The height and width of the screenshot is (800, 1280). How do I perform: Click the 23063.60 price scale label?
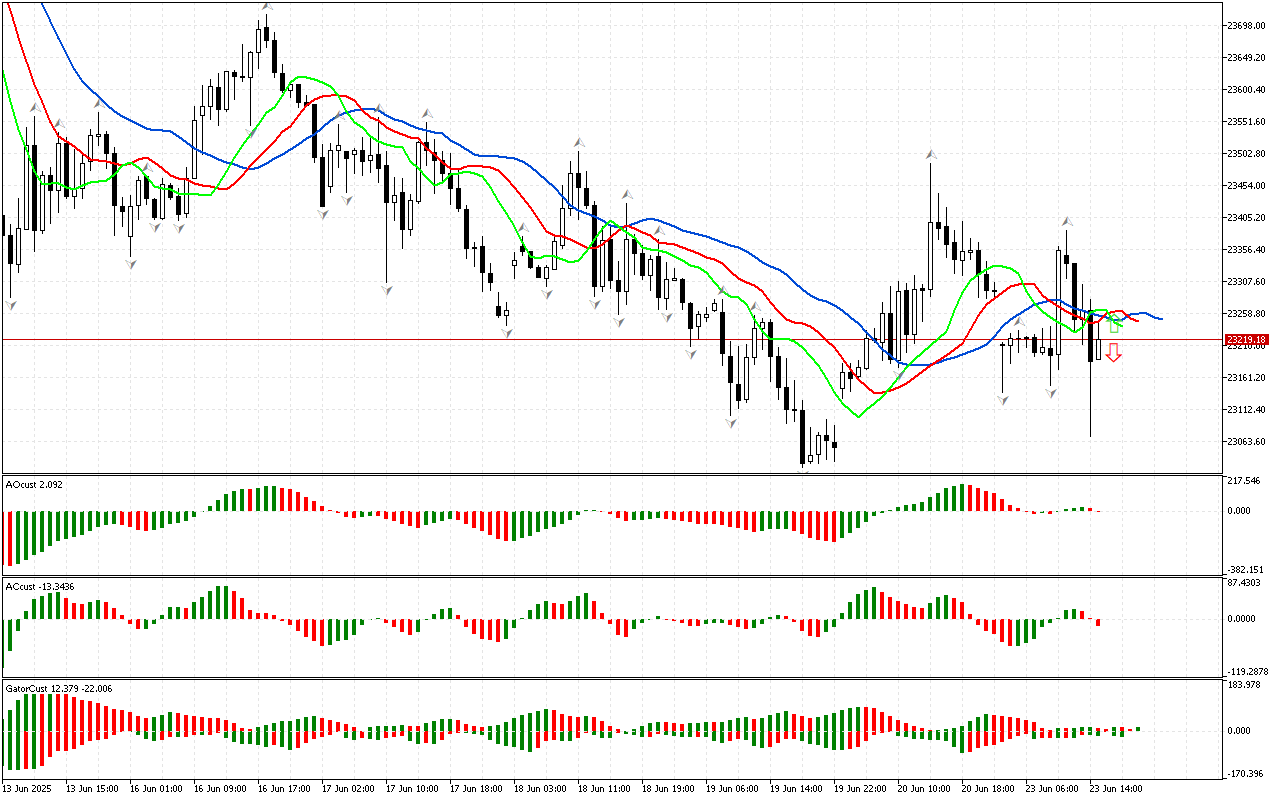[1246, 442]
